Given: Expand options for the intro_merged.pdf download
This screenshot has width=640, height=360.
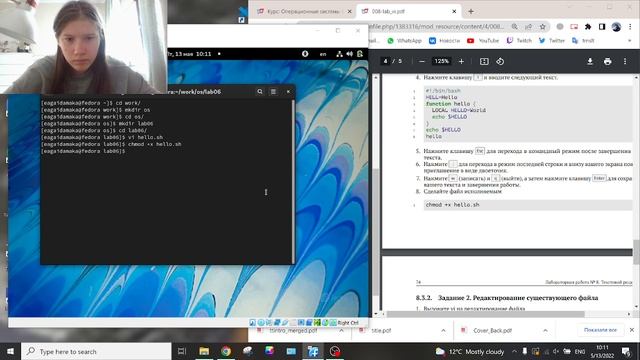Looking at the screenshot, I should point(342,330).
